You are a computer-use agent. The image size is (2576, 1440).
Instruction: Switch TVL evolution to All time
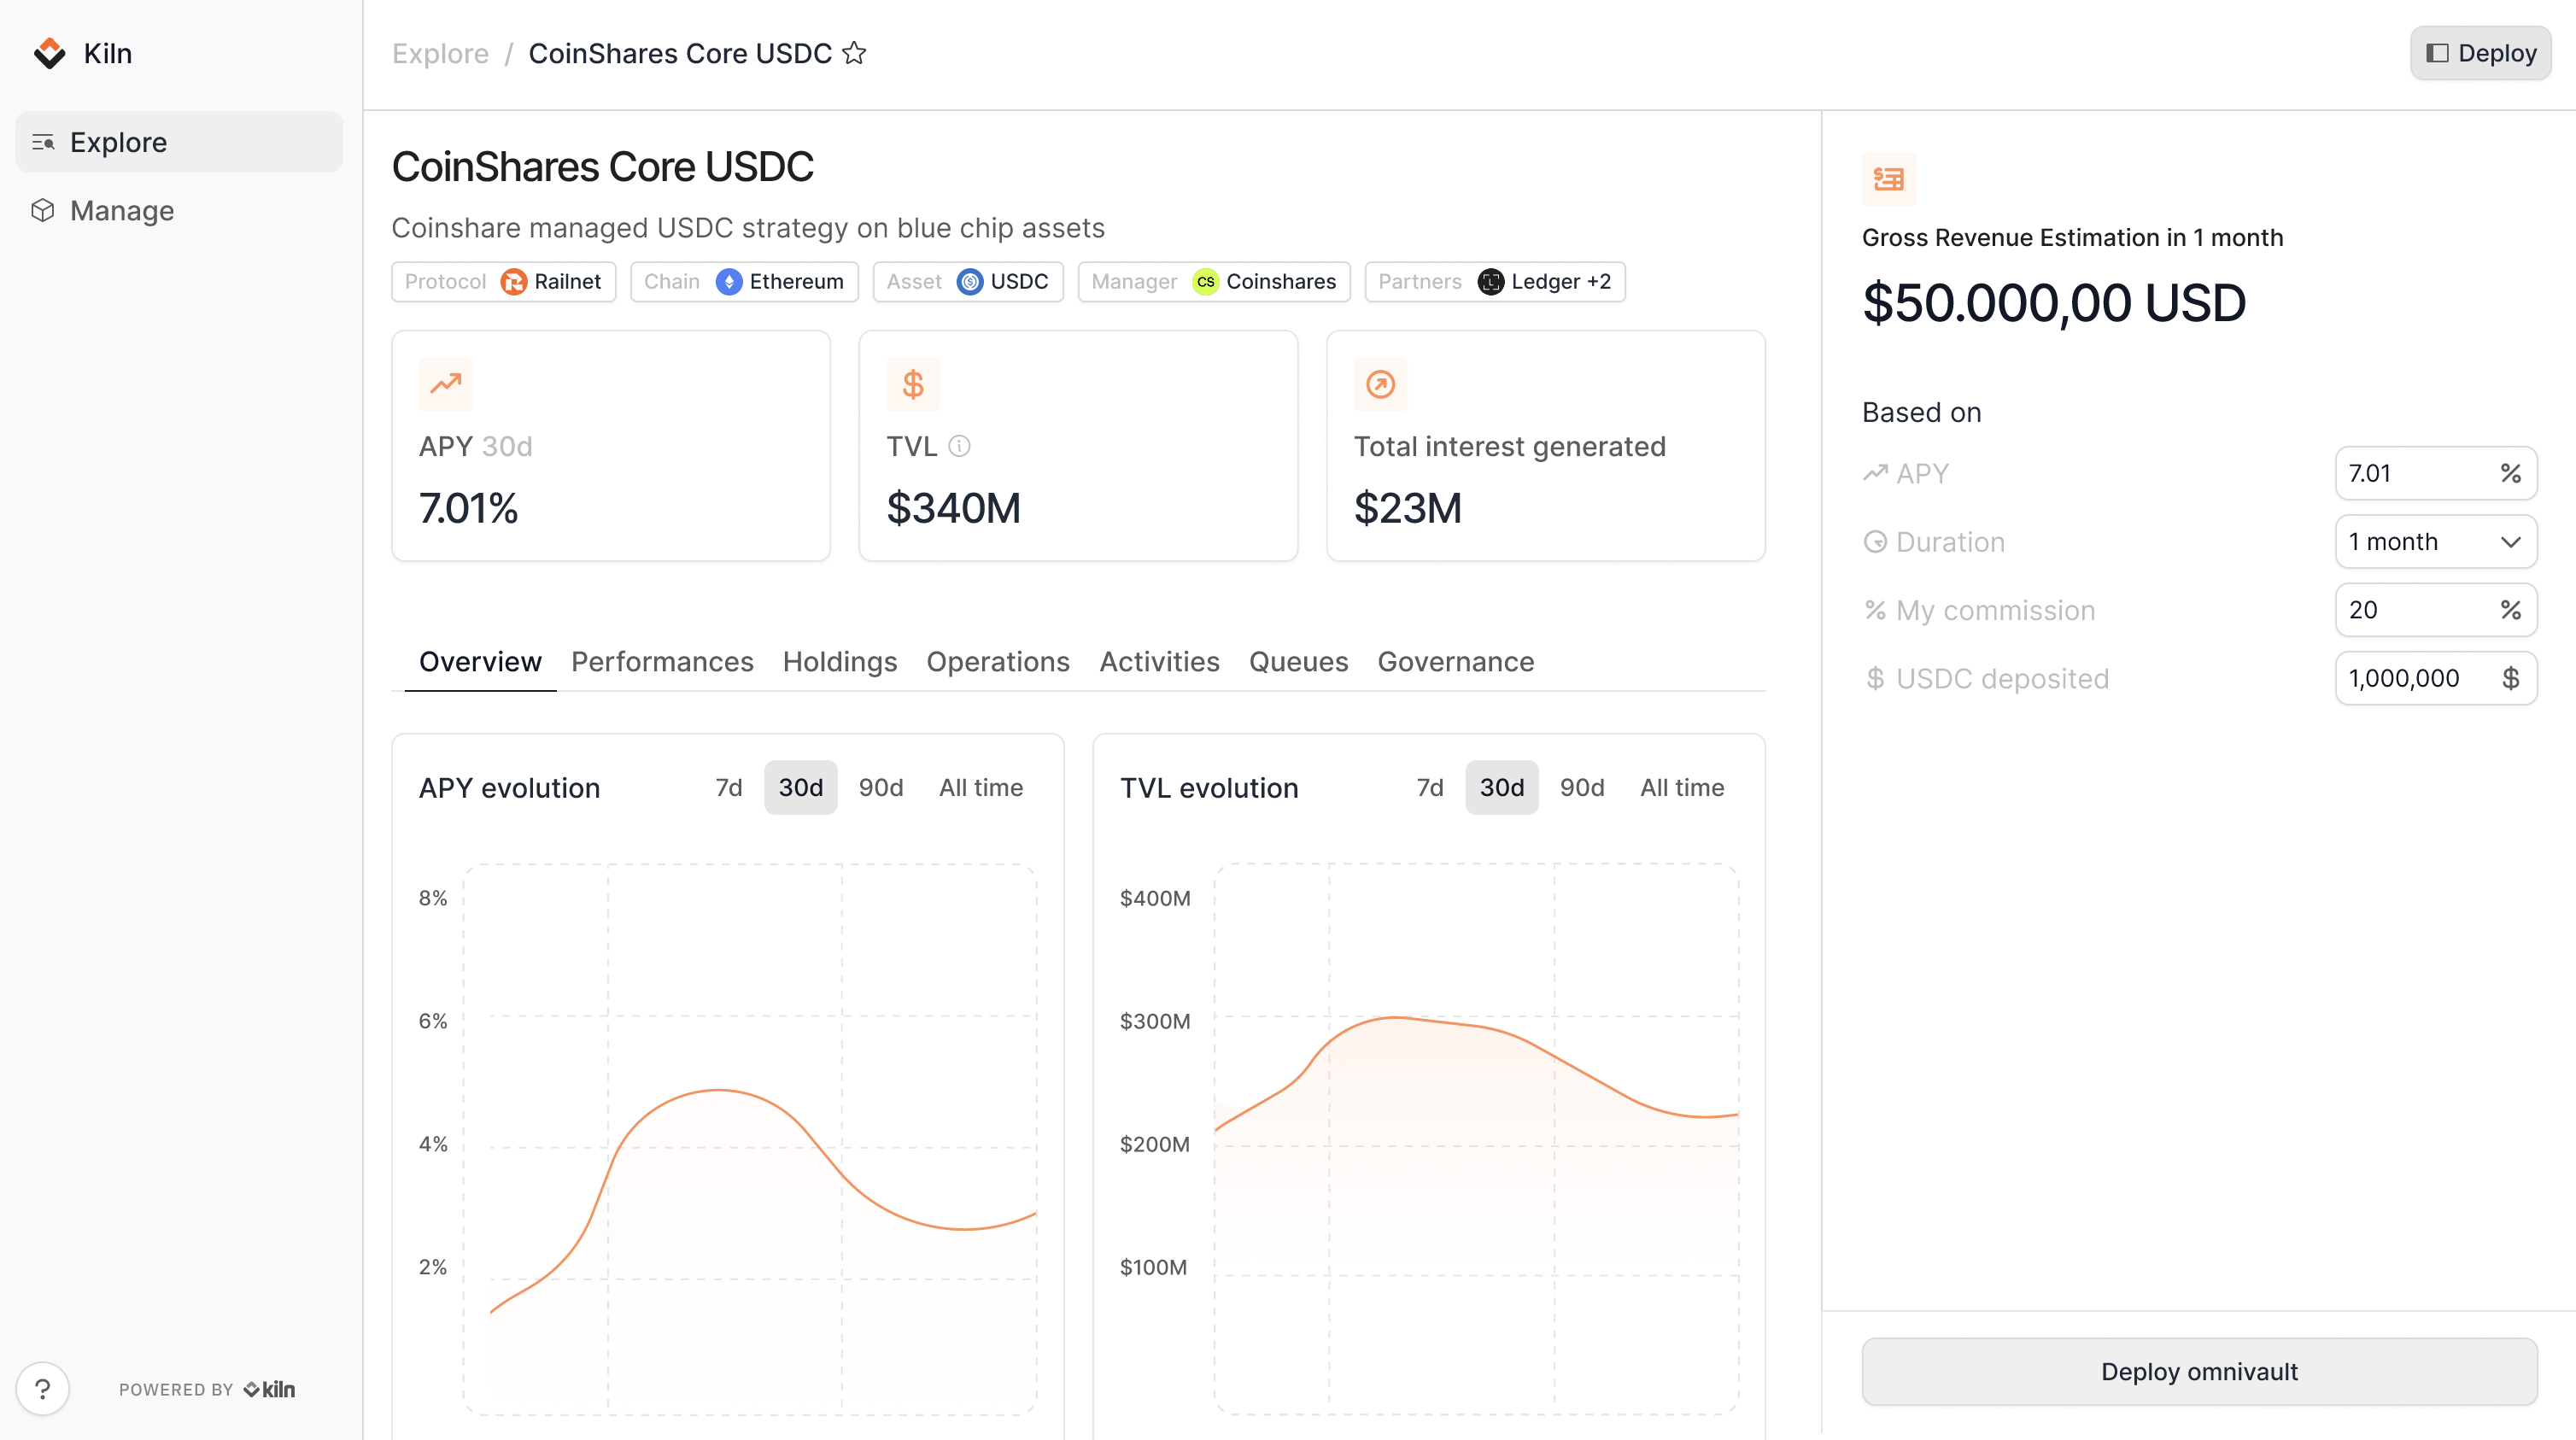(x=1682, y=787)
